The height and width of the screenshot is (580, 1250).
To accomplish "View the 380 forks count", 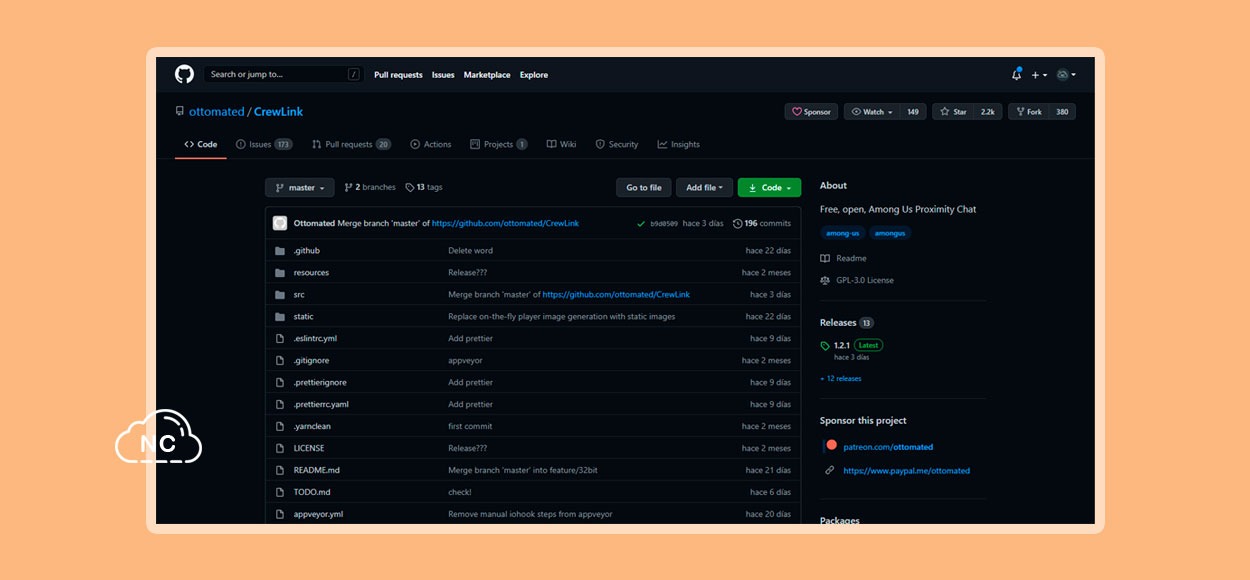I will (1062, 112).
